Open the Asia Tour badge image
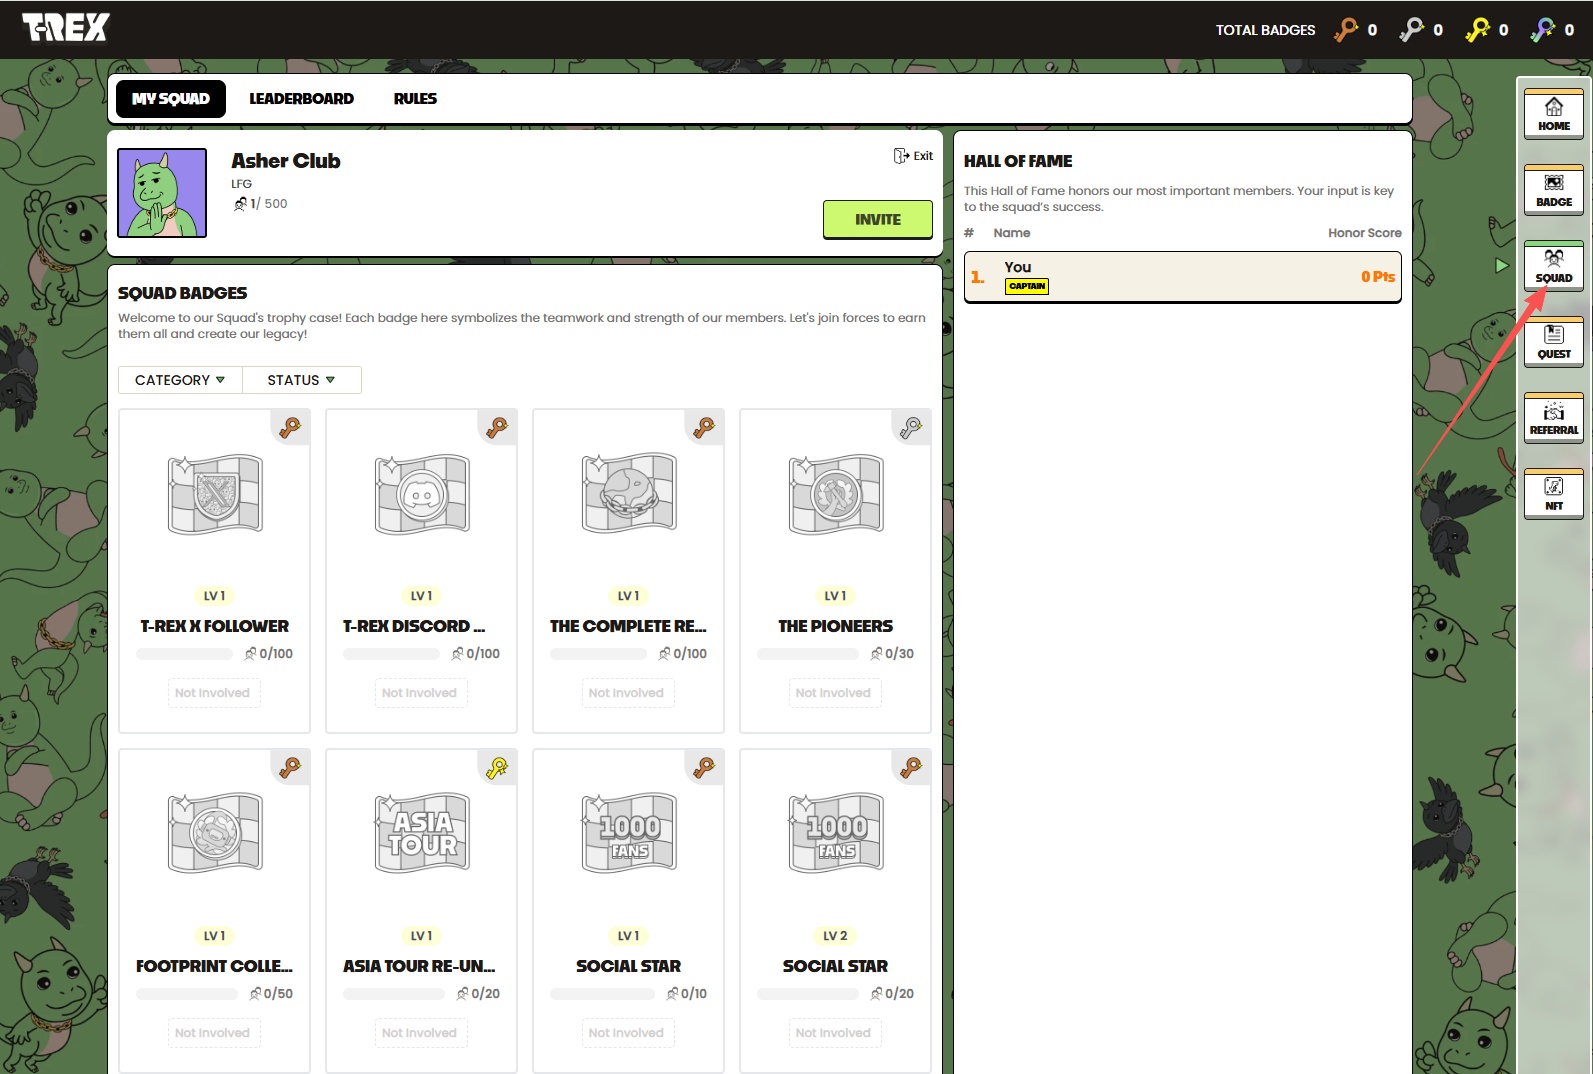This screenshot has height=1074, width=1593. point(422,833)
